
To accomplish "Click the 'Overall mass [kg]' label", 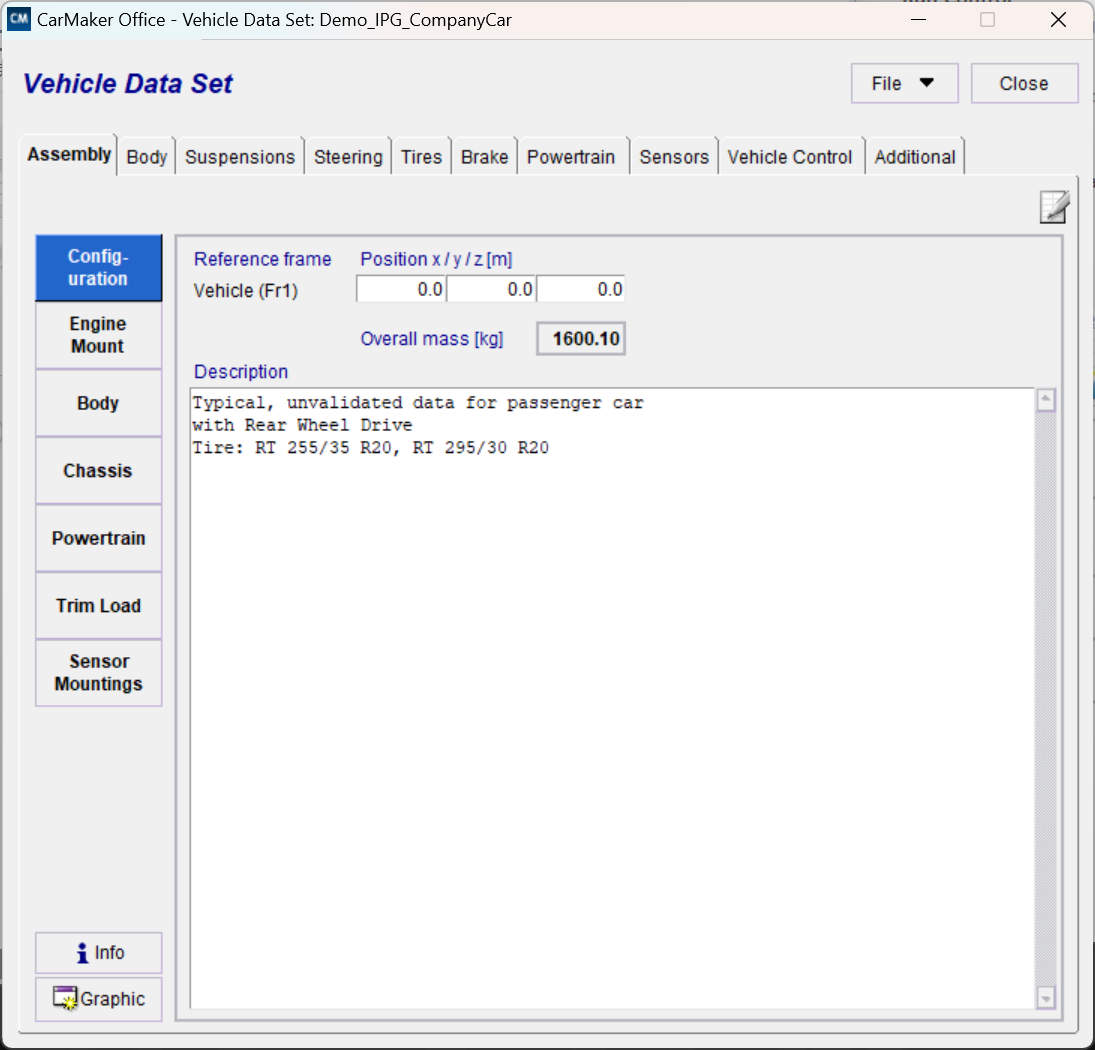I will [432, 339].
